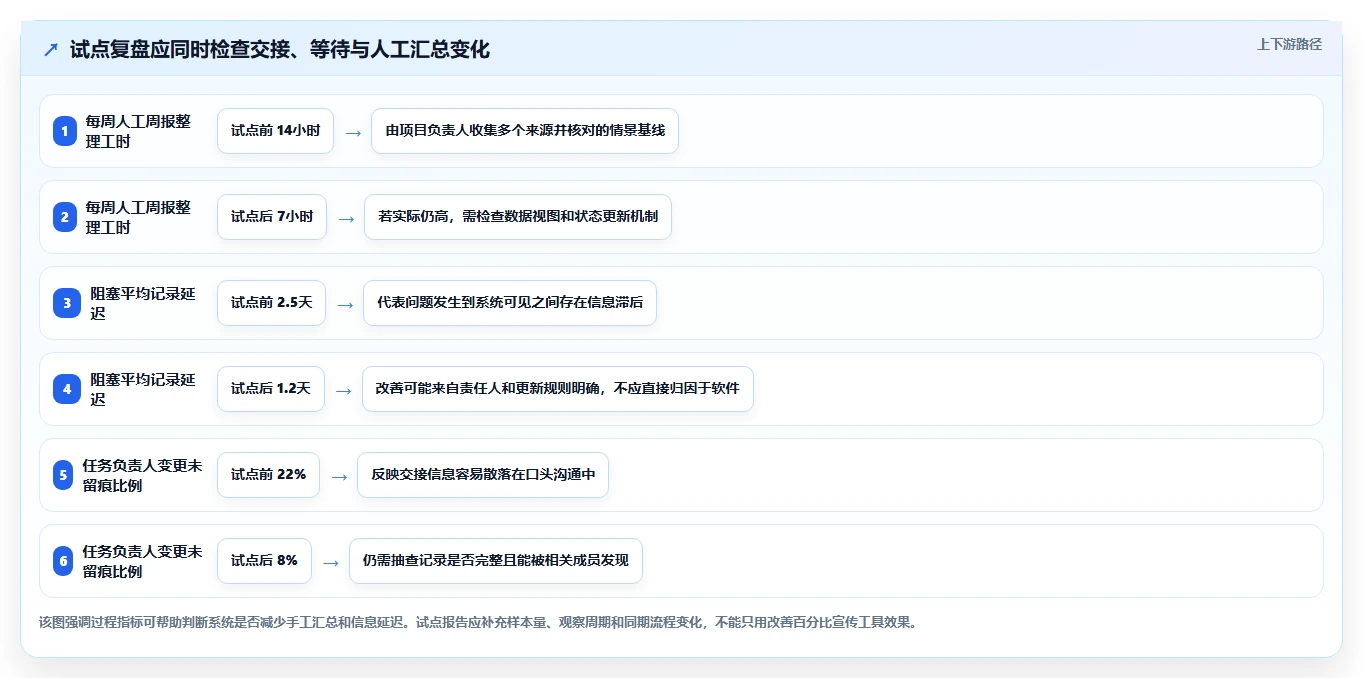Click the number 2 badge
The width and height of the screenshot is (1363, 678).
(65, 217)
